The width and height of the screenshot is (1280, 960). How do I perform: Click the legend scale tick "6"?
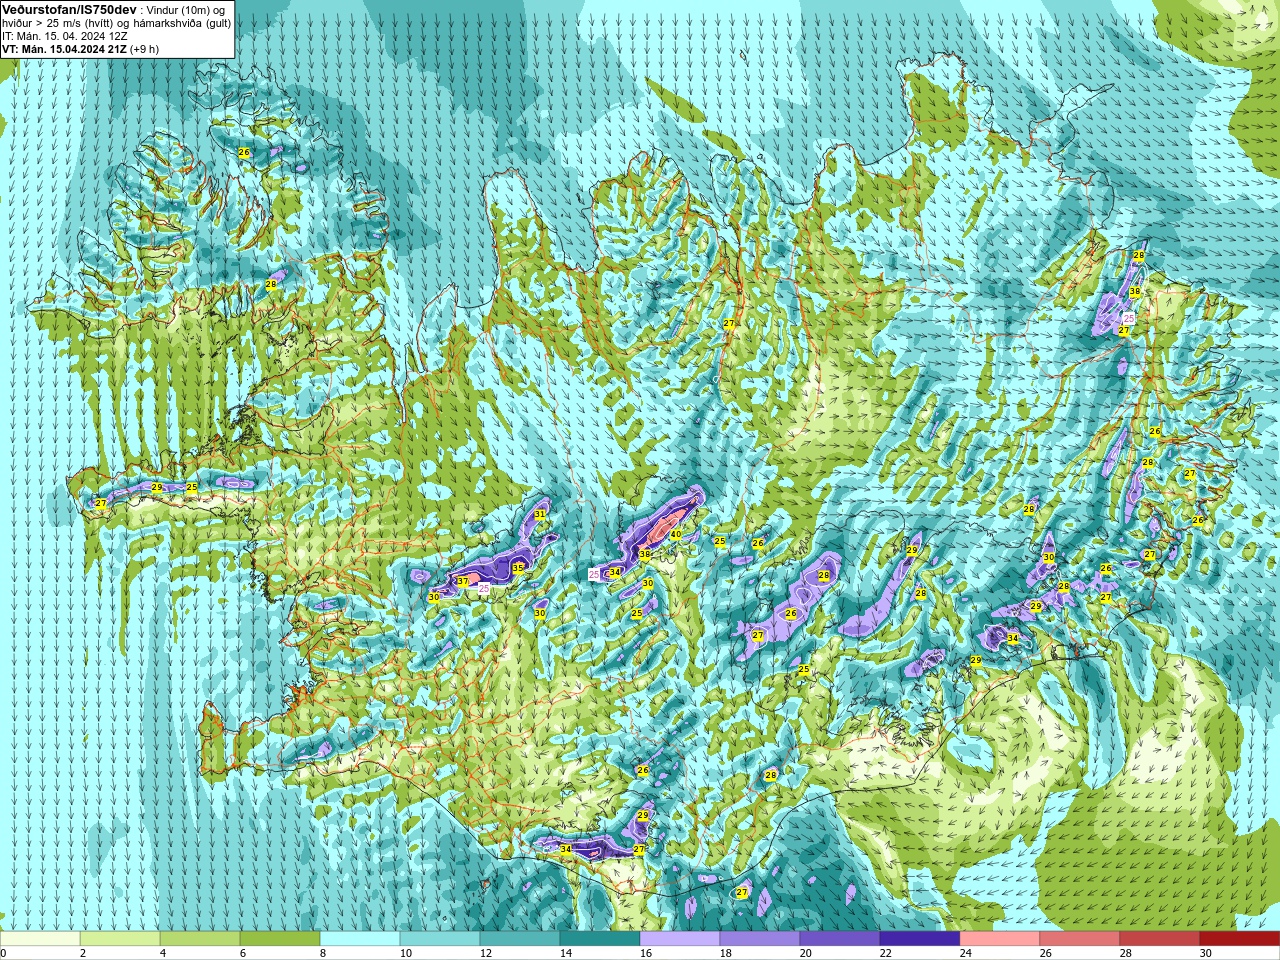click(x=243, y=953)
